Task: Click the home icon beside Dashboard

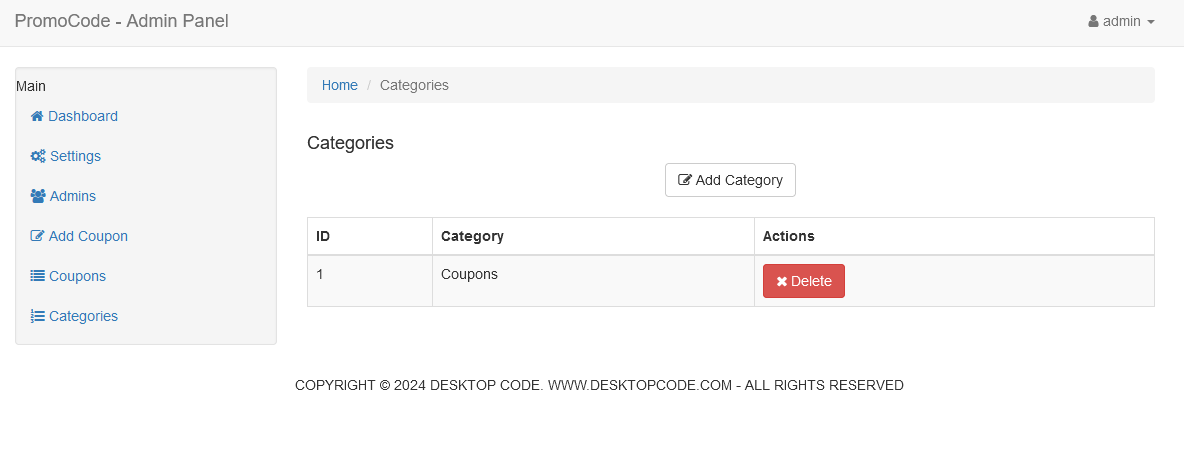Action: pos(37,116)
